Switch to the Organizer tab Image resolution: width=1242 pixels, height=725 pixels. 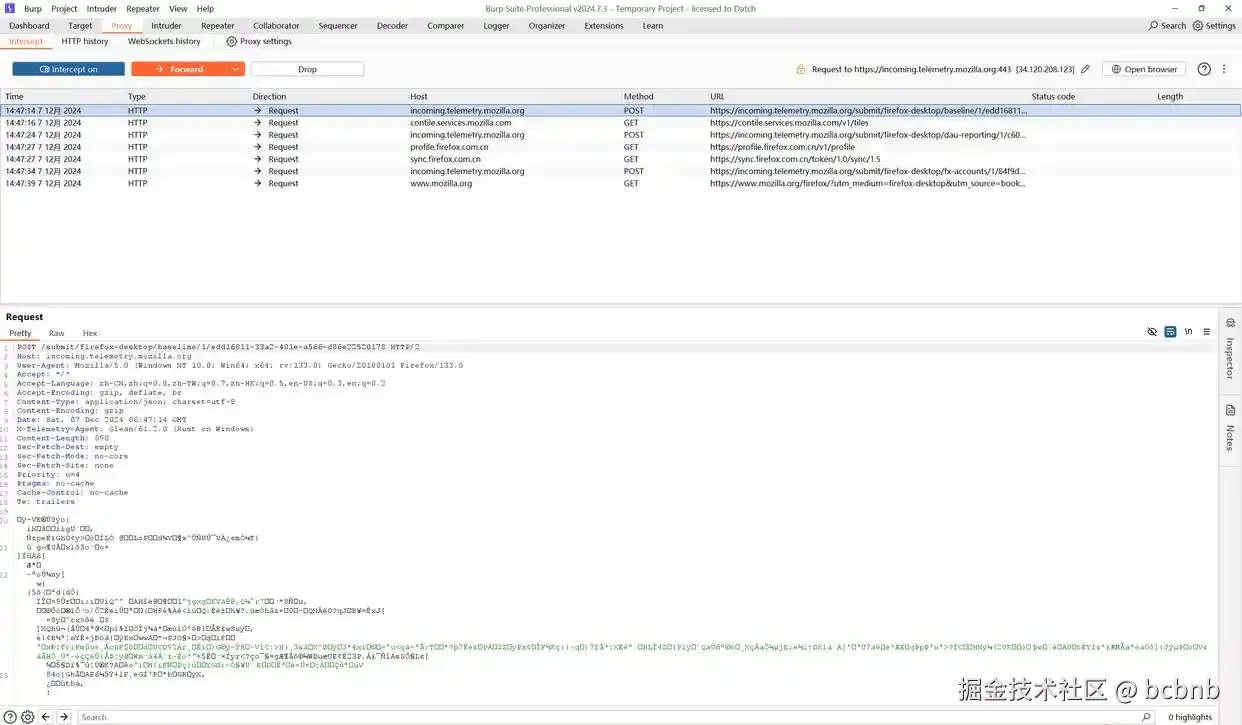tap(547, 26)
